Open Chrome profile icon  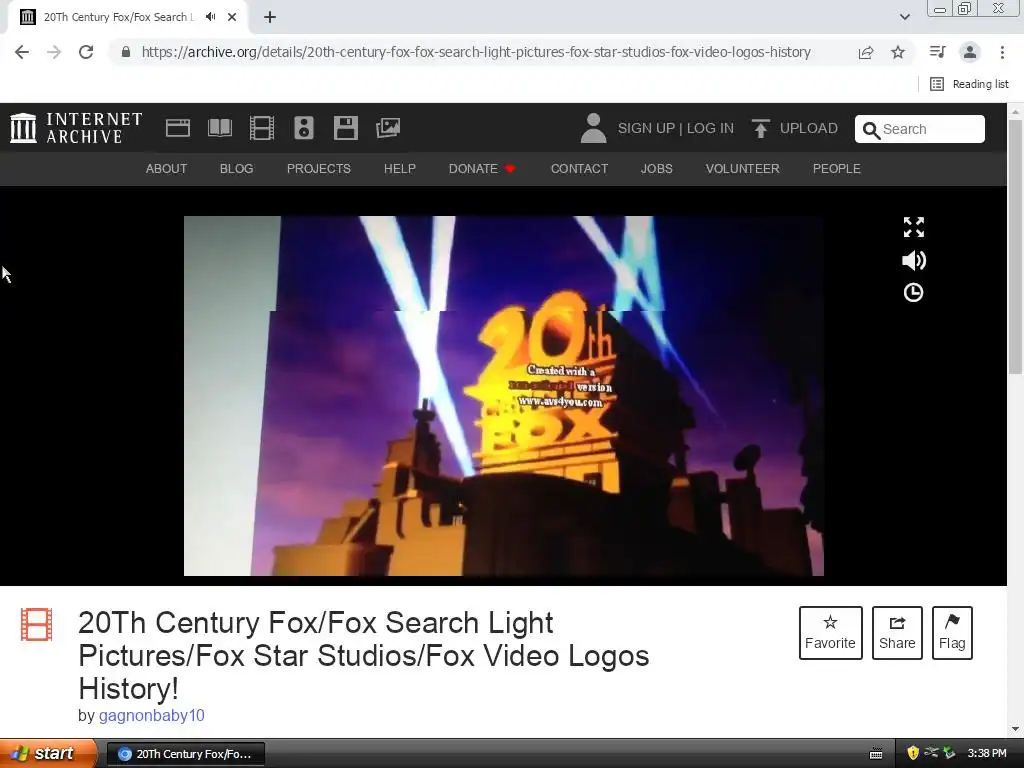click(x=970, y=52)
